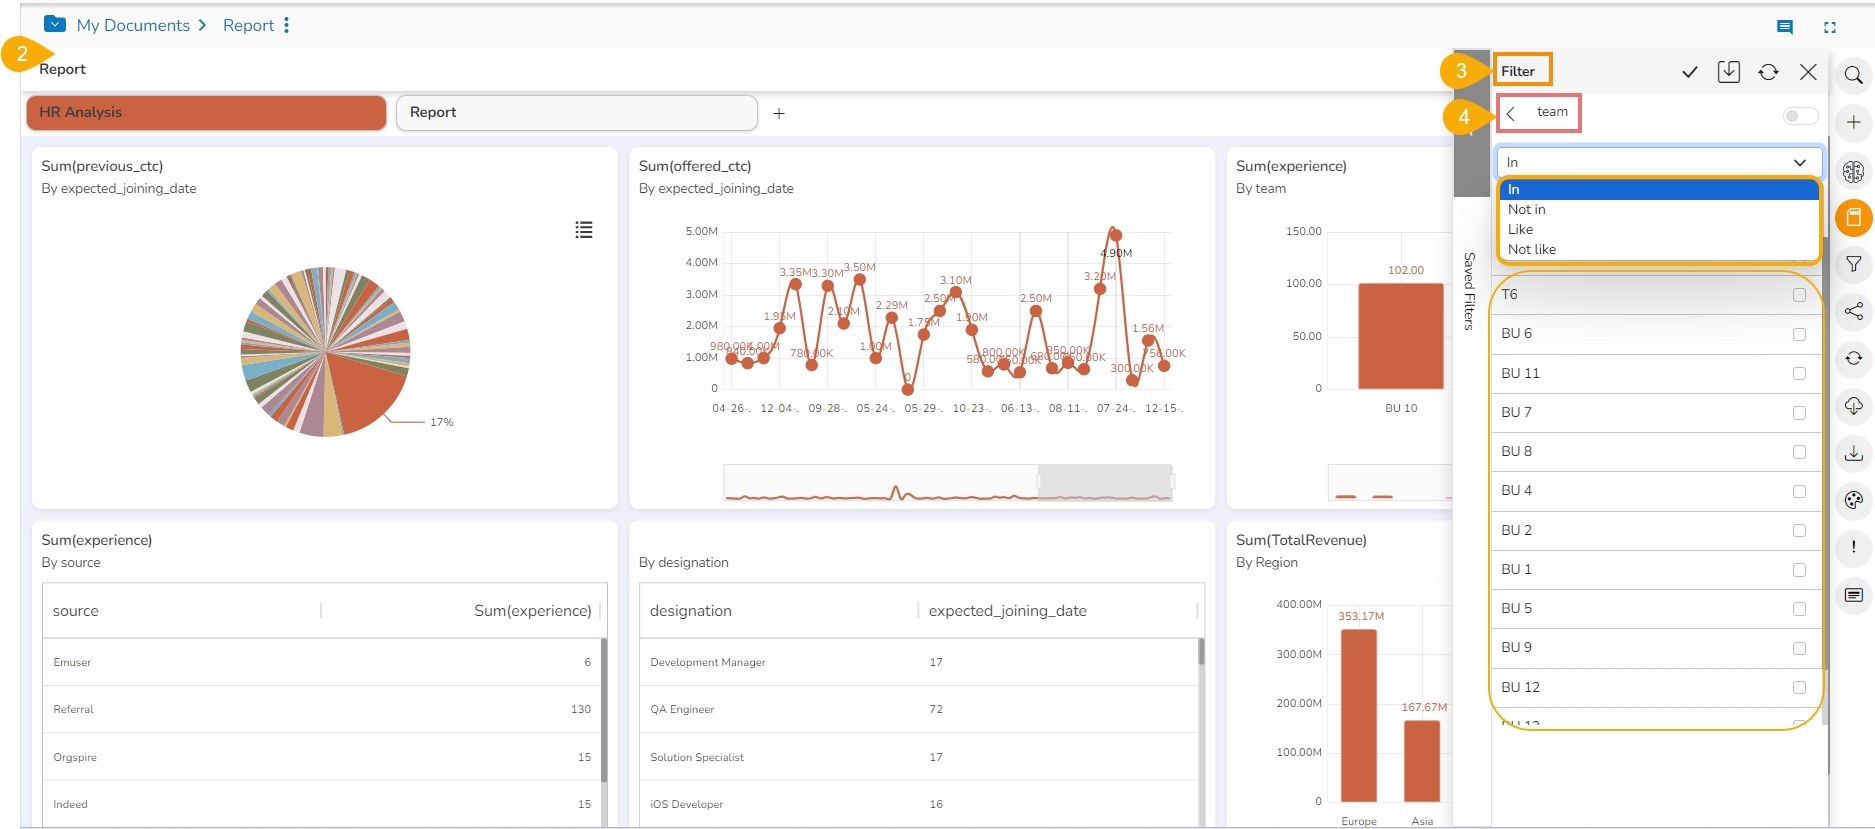
Task: Open My Documents breadcrumb link
Action: [x=133, y=25]
